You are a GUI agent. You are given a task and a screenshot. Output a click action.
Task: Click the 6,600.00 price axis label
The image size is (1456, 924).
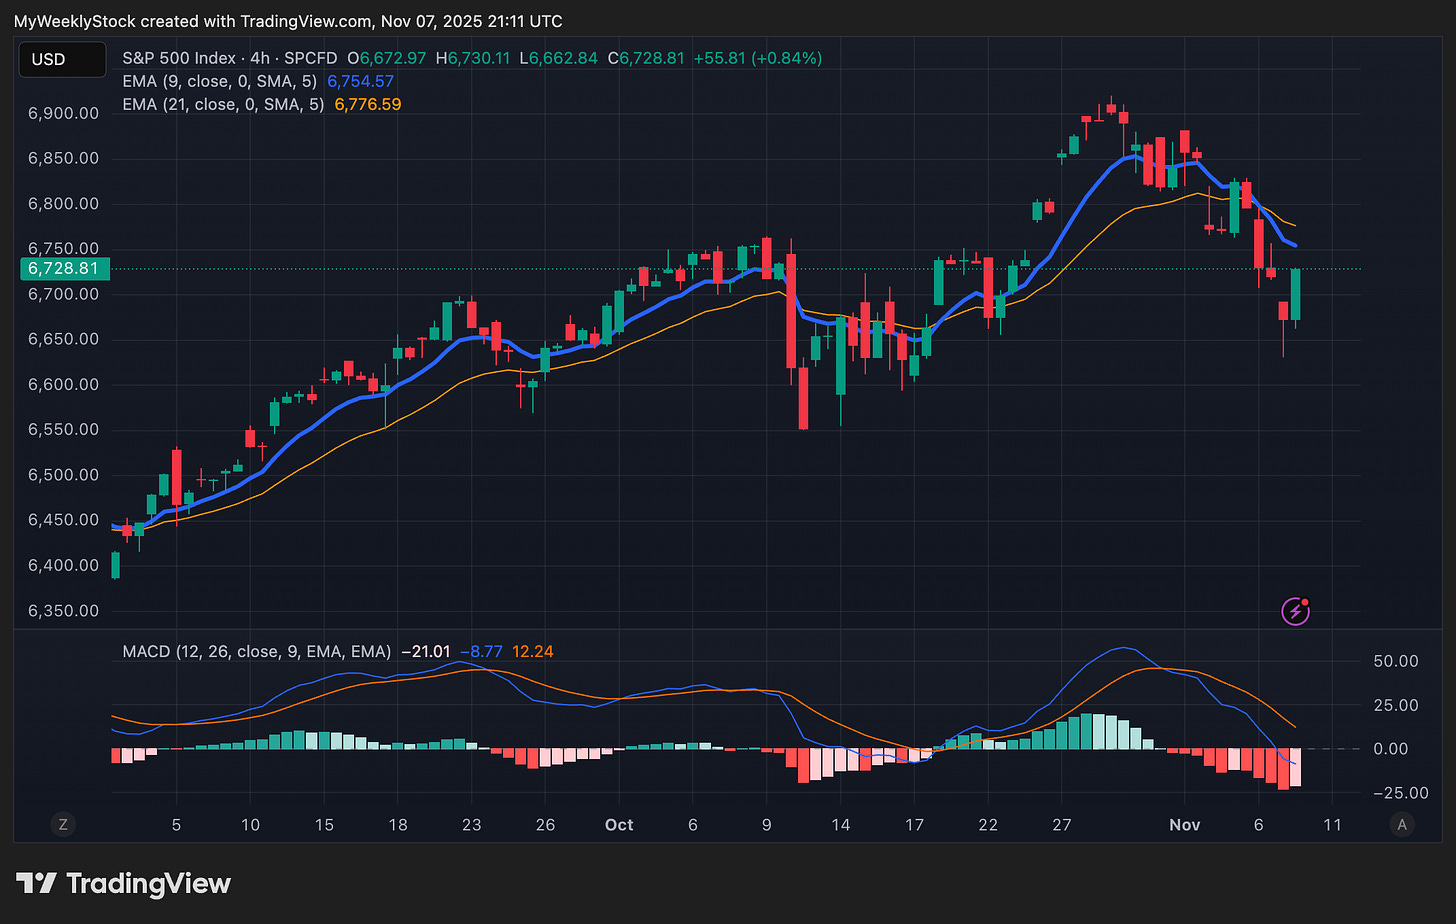[x=63, y=385]
